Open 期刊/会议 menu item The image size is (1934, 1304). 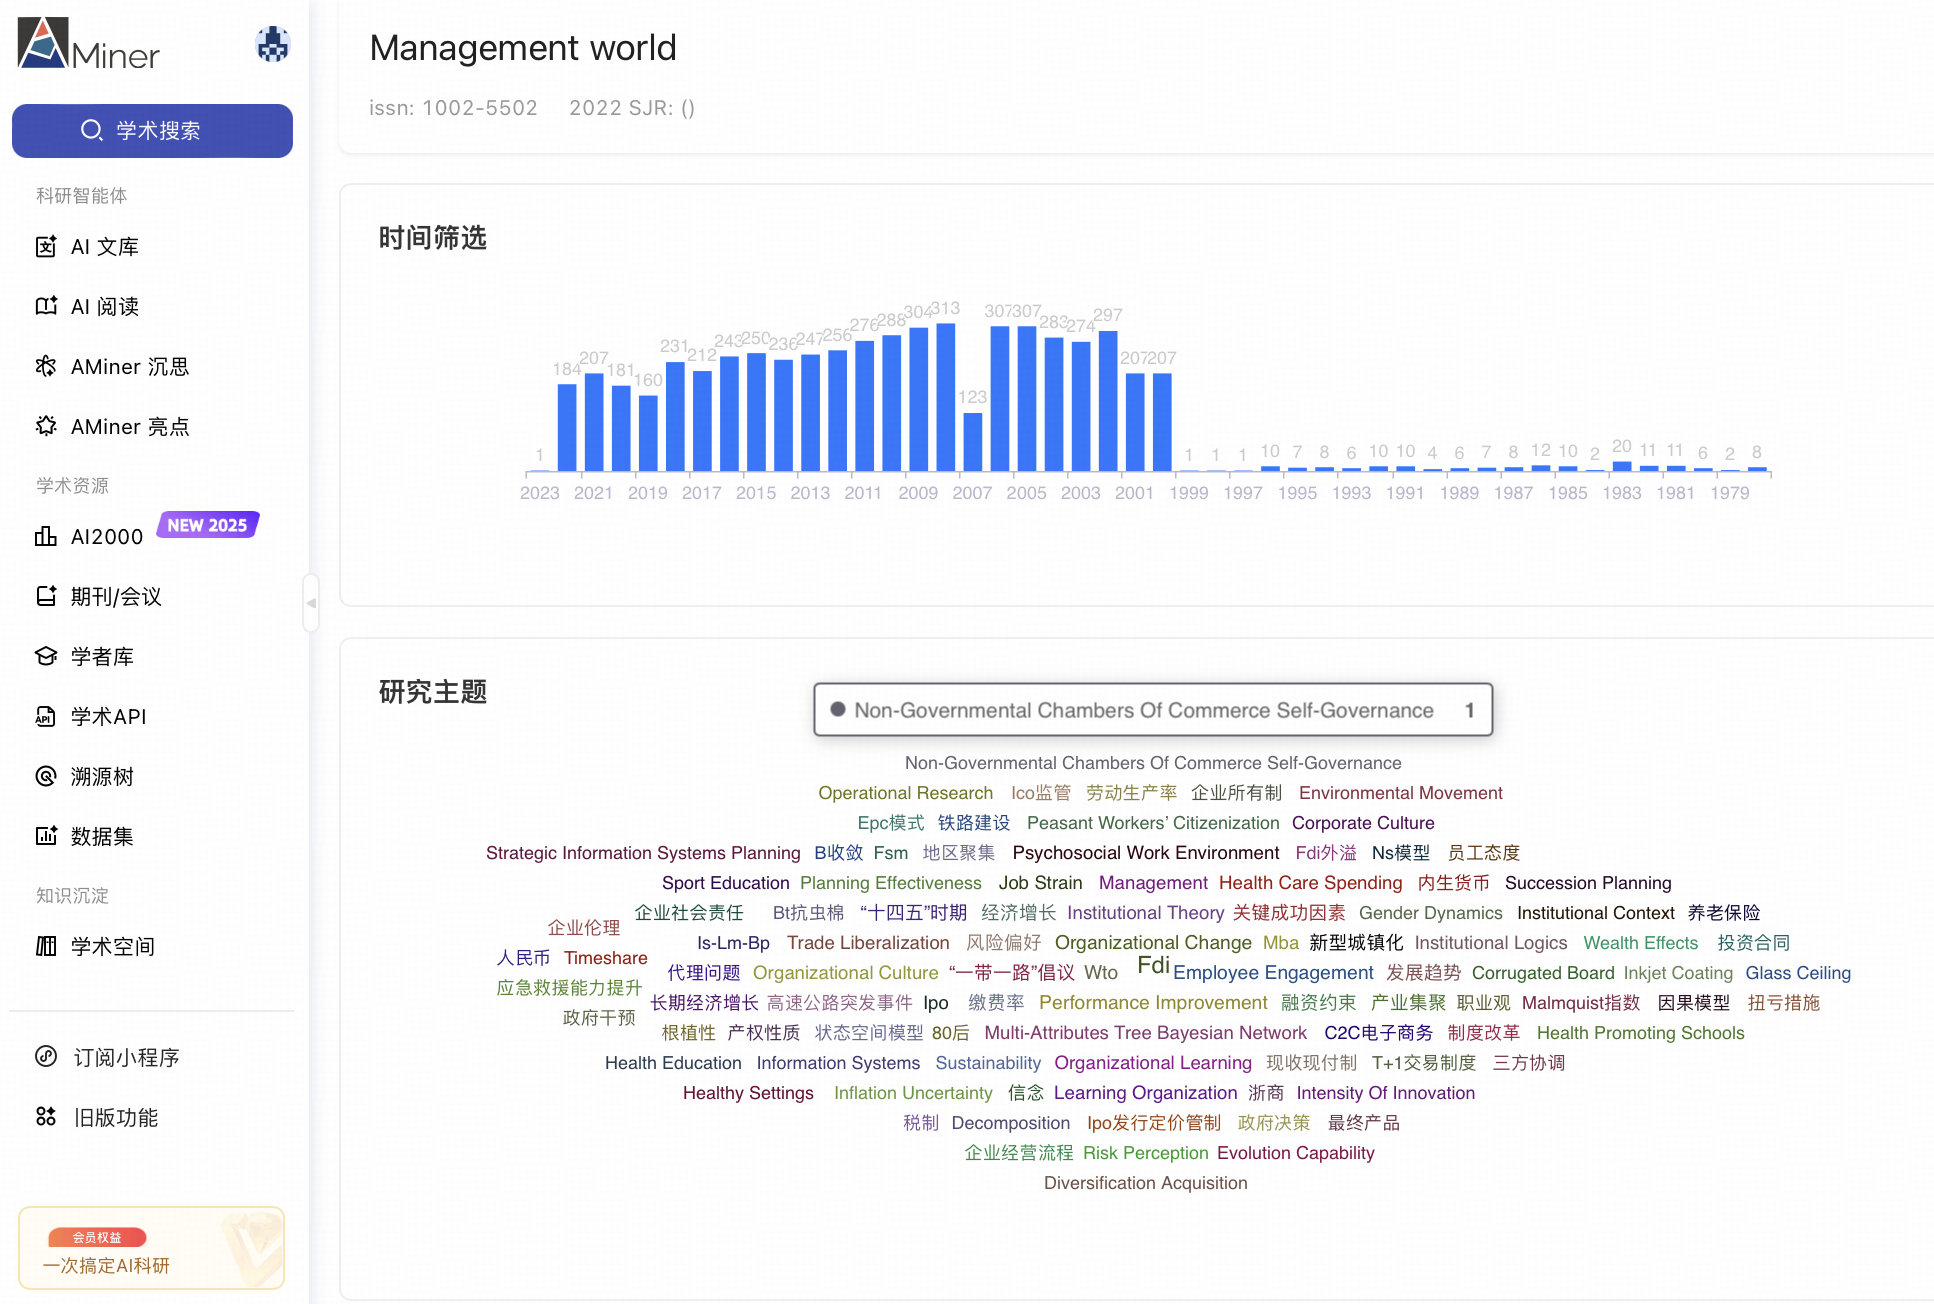click(116, 597)
